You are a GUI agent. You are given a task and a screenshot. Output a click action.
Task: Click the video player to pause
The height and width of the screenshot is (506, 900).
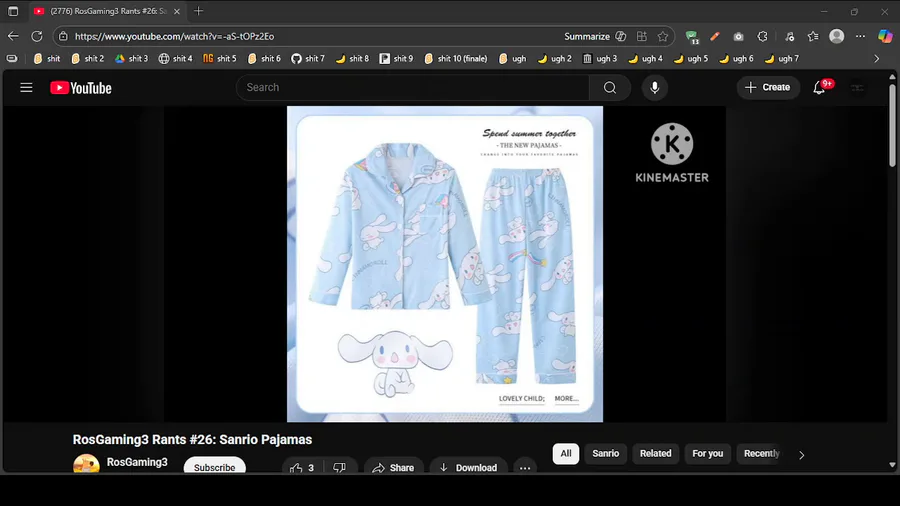445,264
